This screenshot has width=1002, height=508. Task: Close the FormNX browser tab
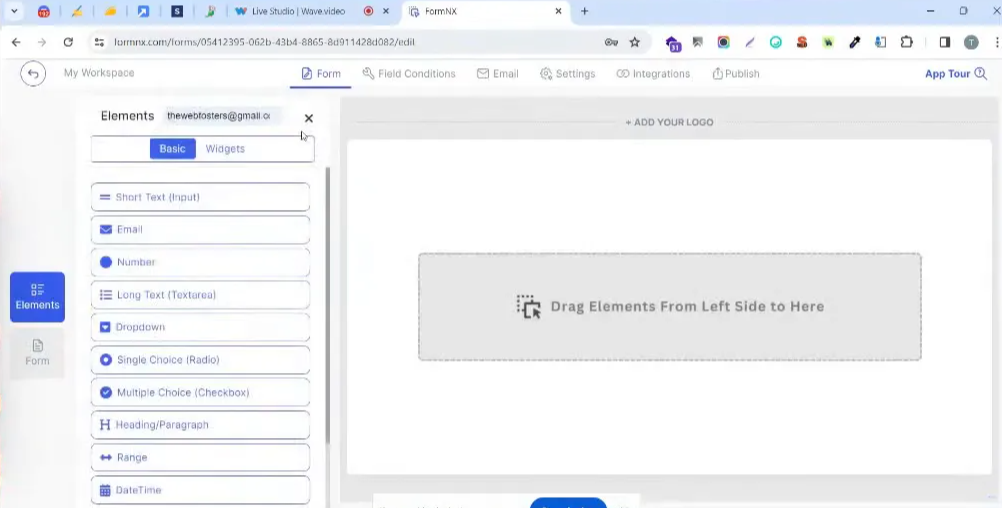click(x=559, y=12)
